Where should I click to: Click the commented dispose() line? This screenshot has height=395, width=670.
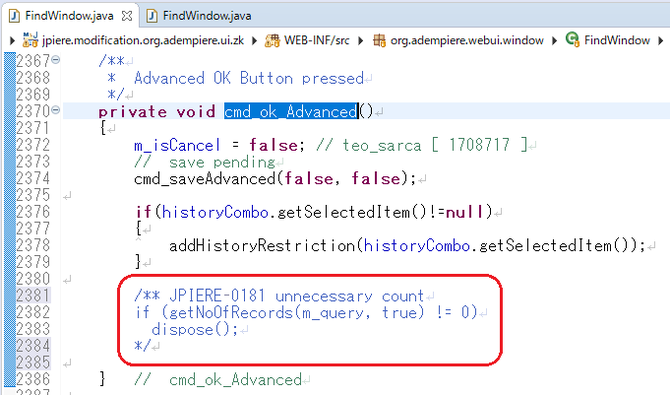[195, 330]
